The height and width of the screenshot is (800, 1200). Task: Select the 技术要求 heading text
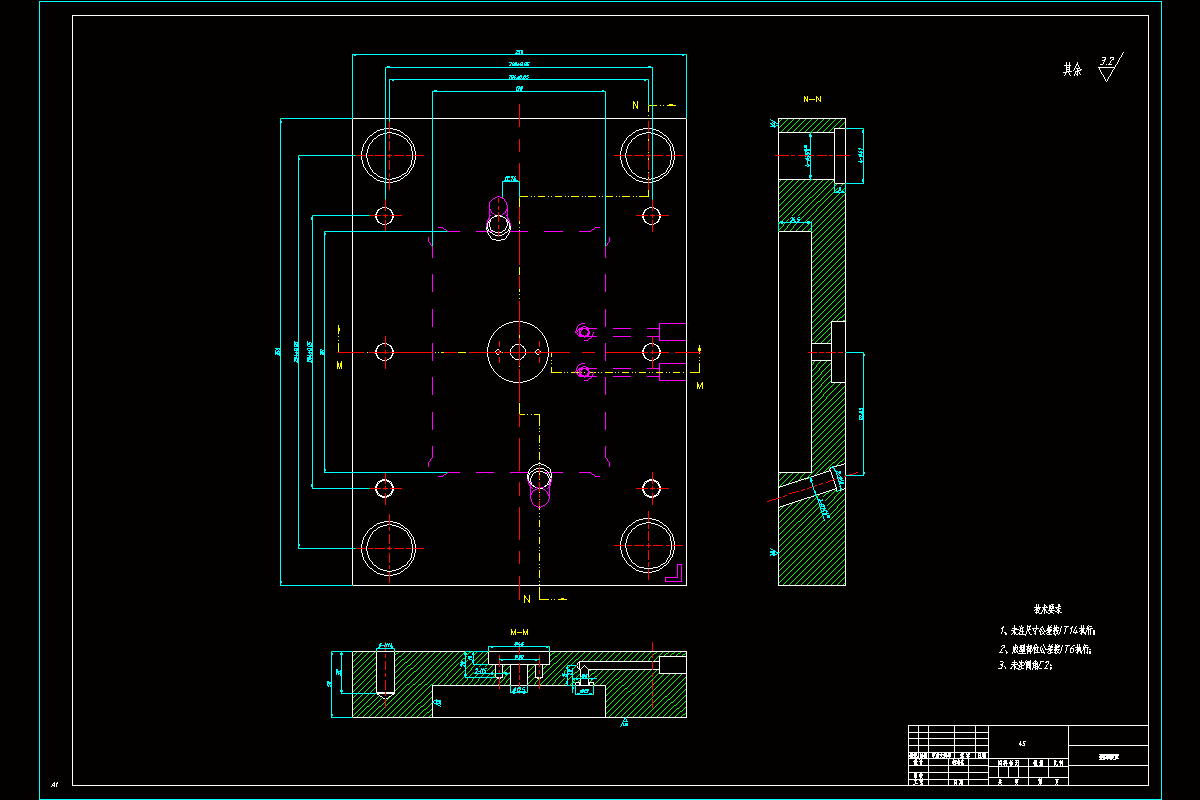click(x=1047, y=608)
